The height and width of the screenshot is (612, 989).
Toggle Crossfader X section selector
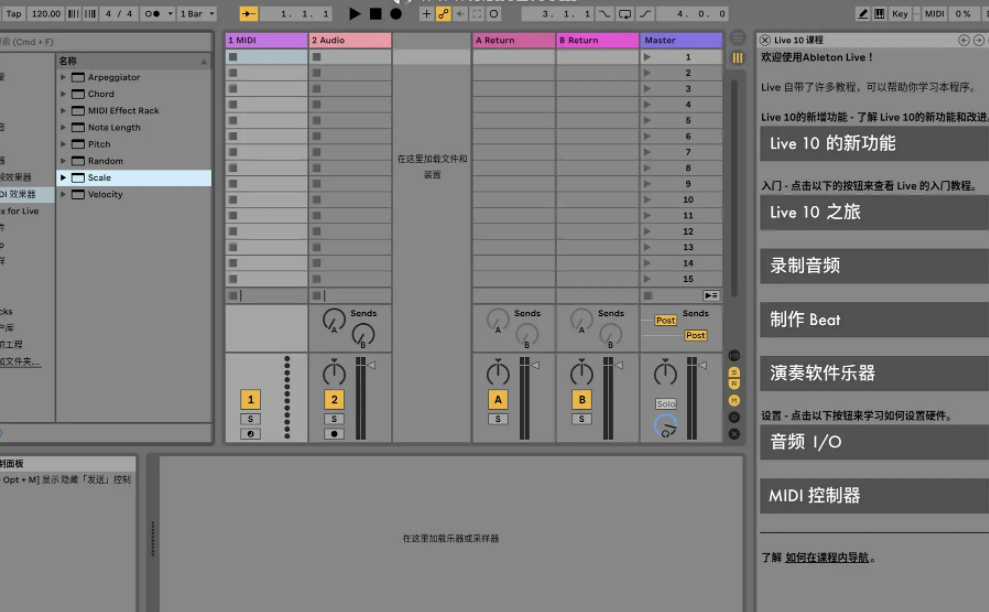734,434
